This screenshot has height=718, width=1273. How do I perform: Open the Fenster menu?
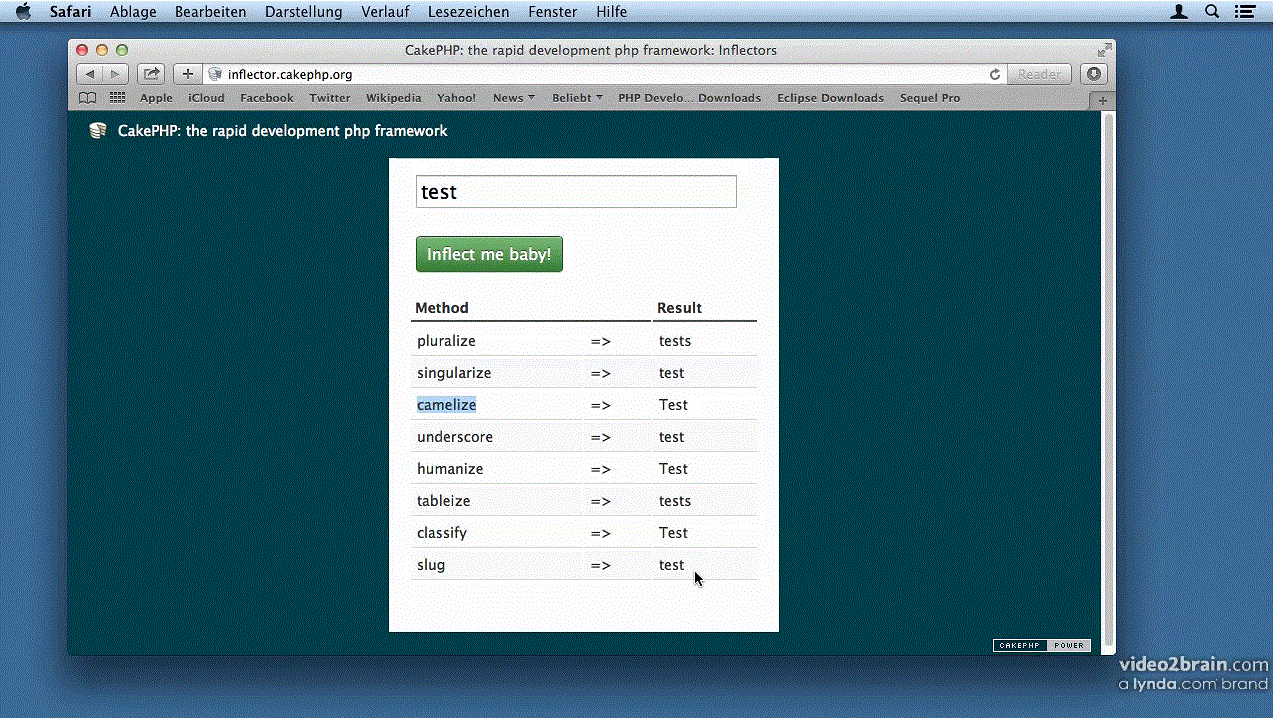[552, 12]
